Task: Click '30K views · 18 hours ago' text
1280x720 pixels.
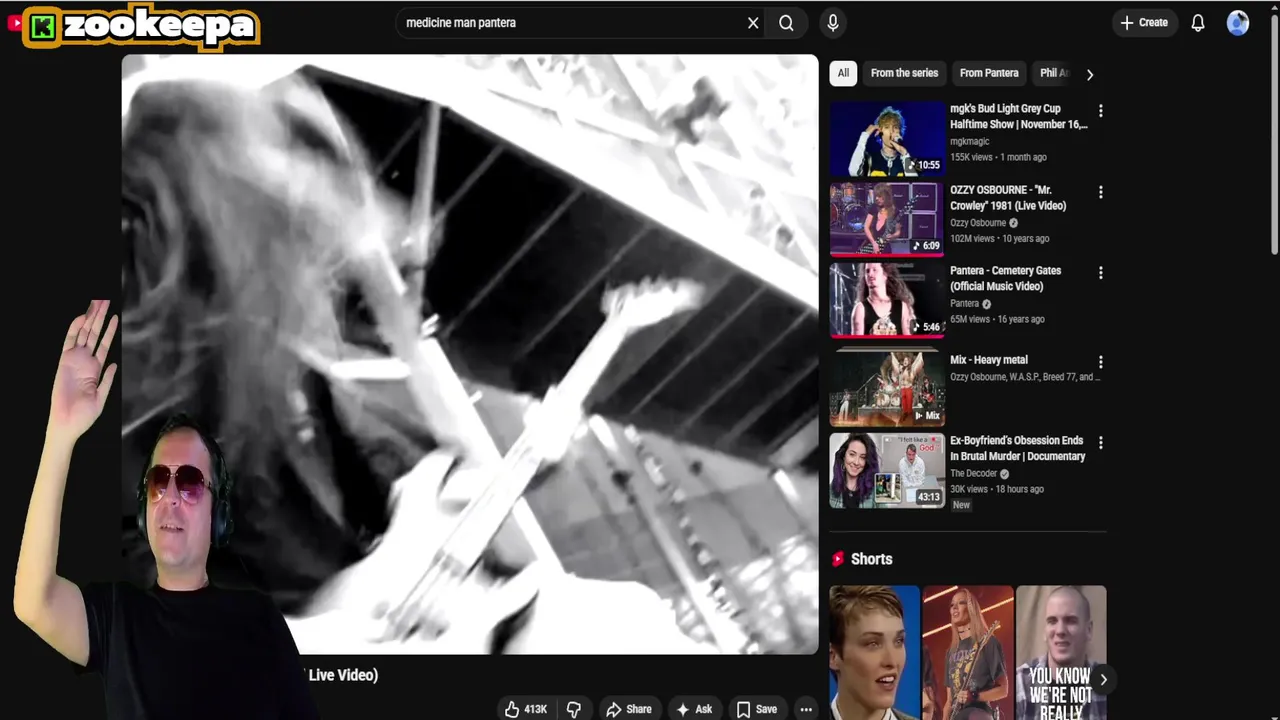Action: tap(997, 489)
